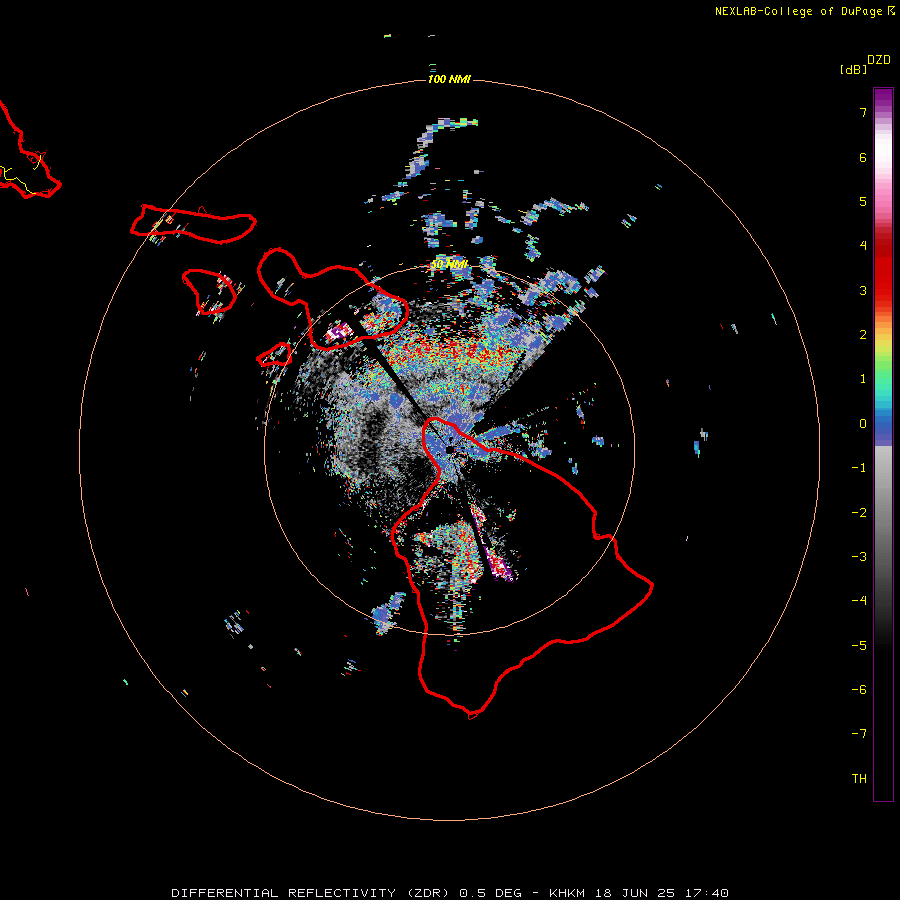The height and width of the screenshot is (900, 900).
Task: Click the '-2' value on the color scale
Action: point(859,513)
